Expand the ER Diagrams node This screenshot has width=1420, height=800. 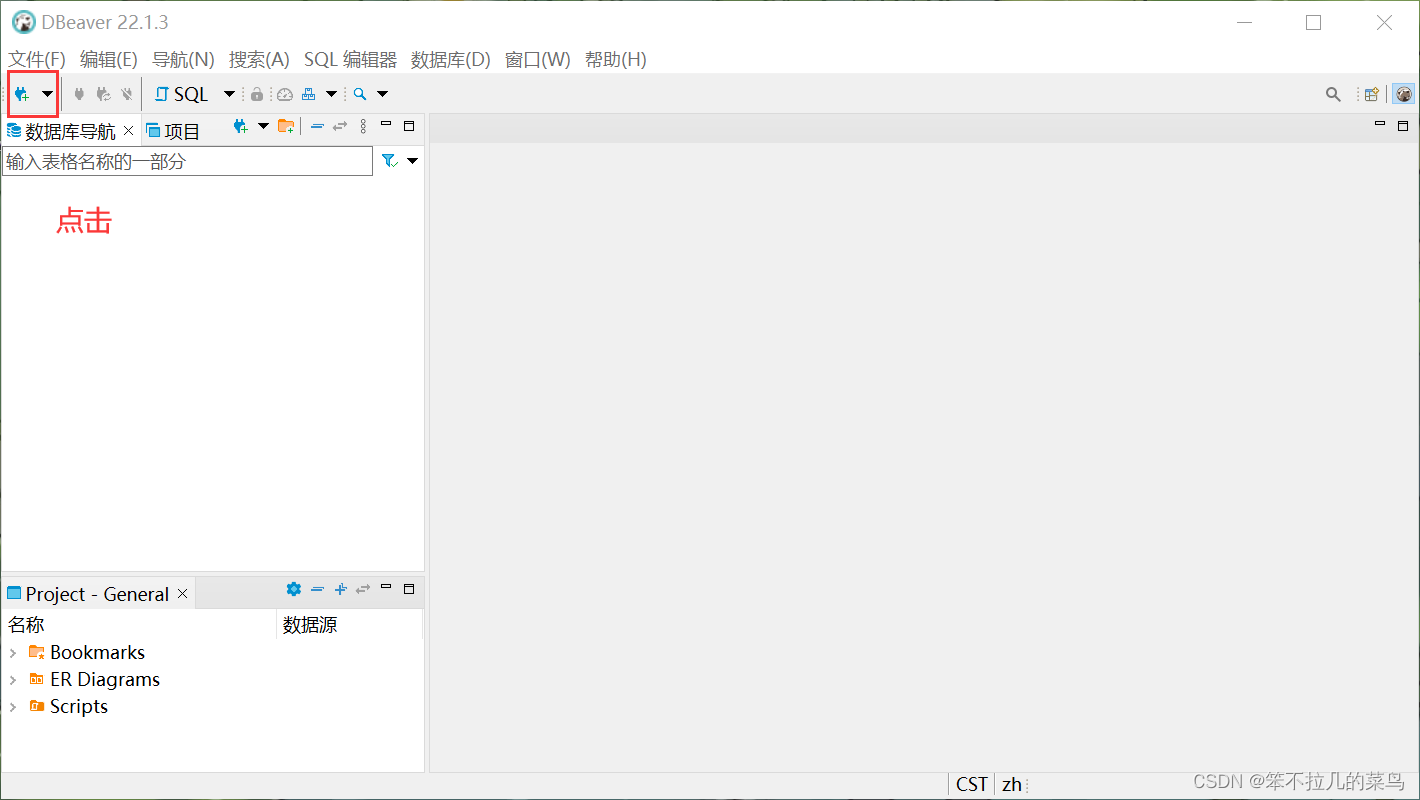pos(13,679)
